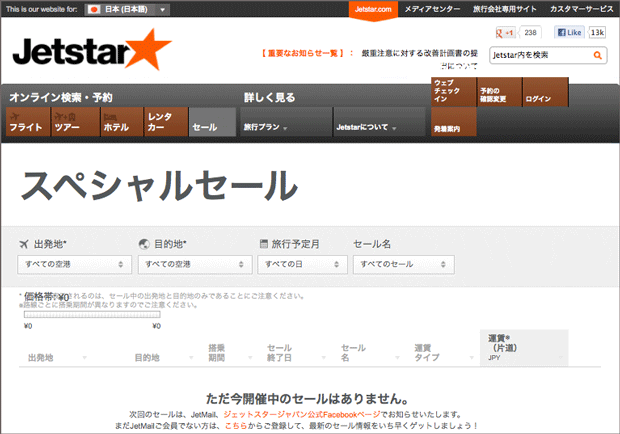This screenshot has height=434, width=620.
Task: Click the Google +1 button
Action: [505, 33]
